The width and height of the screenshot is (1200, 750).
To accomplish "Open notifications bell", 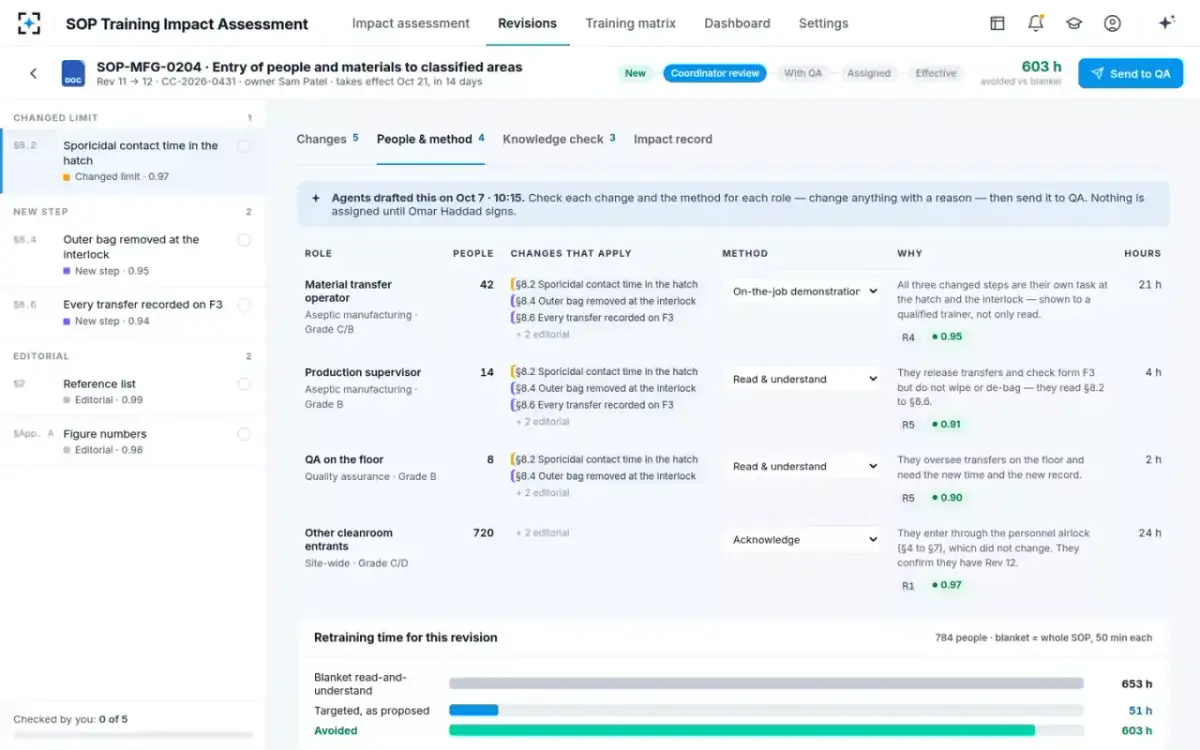I will click(1035, 23).
